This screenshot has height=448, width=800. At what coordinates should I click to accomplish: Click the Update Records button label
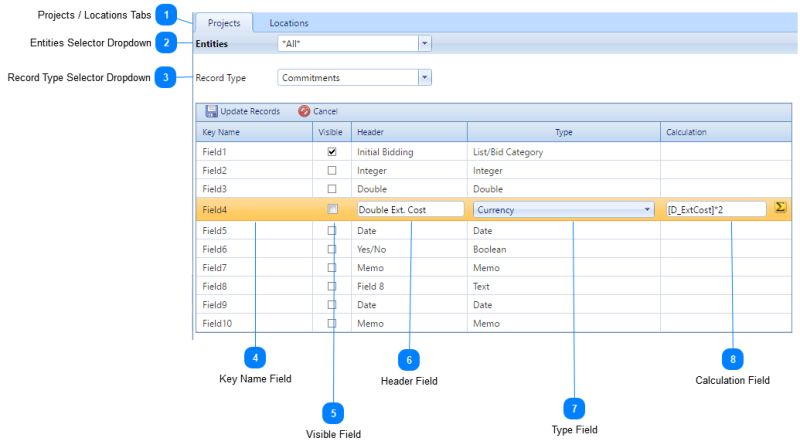[x=250, y=111]
